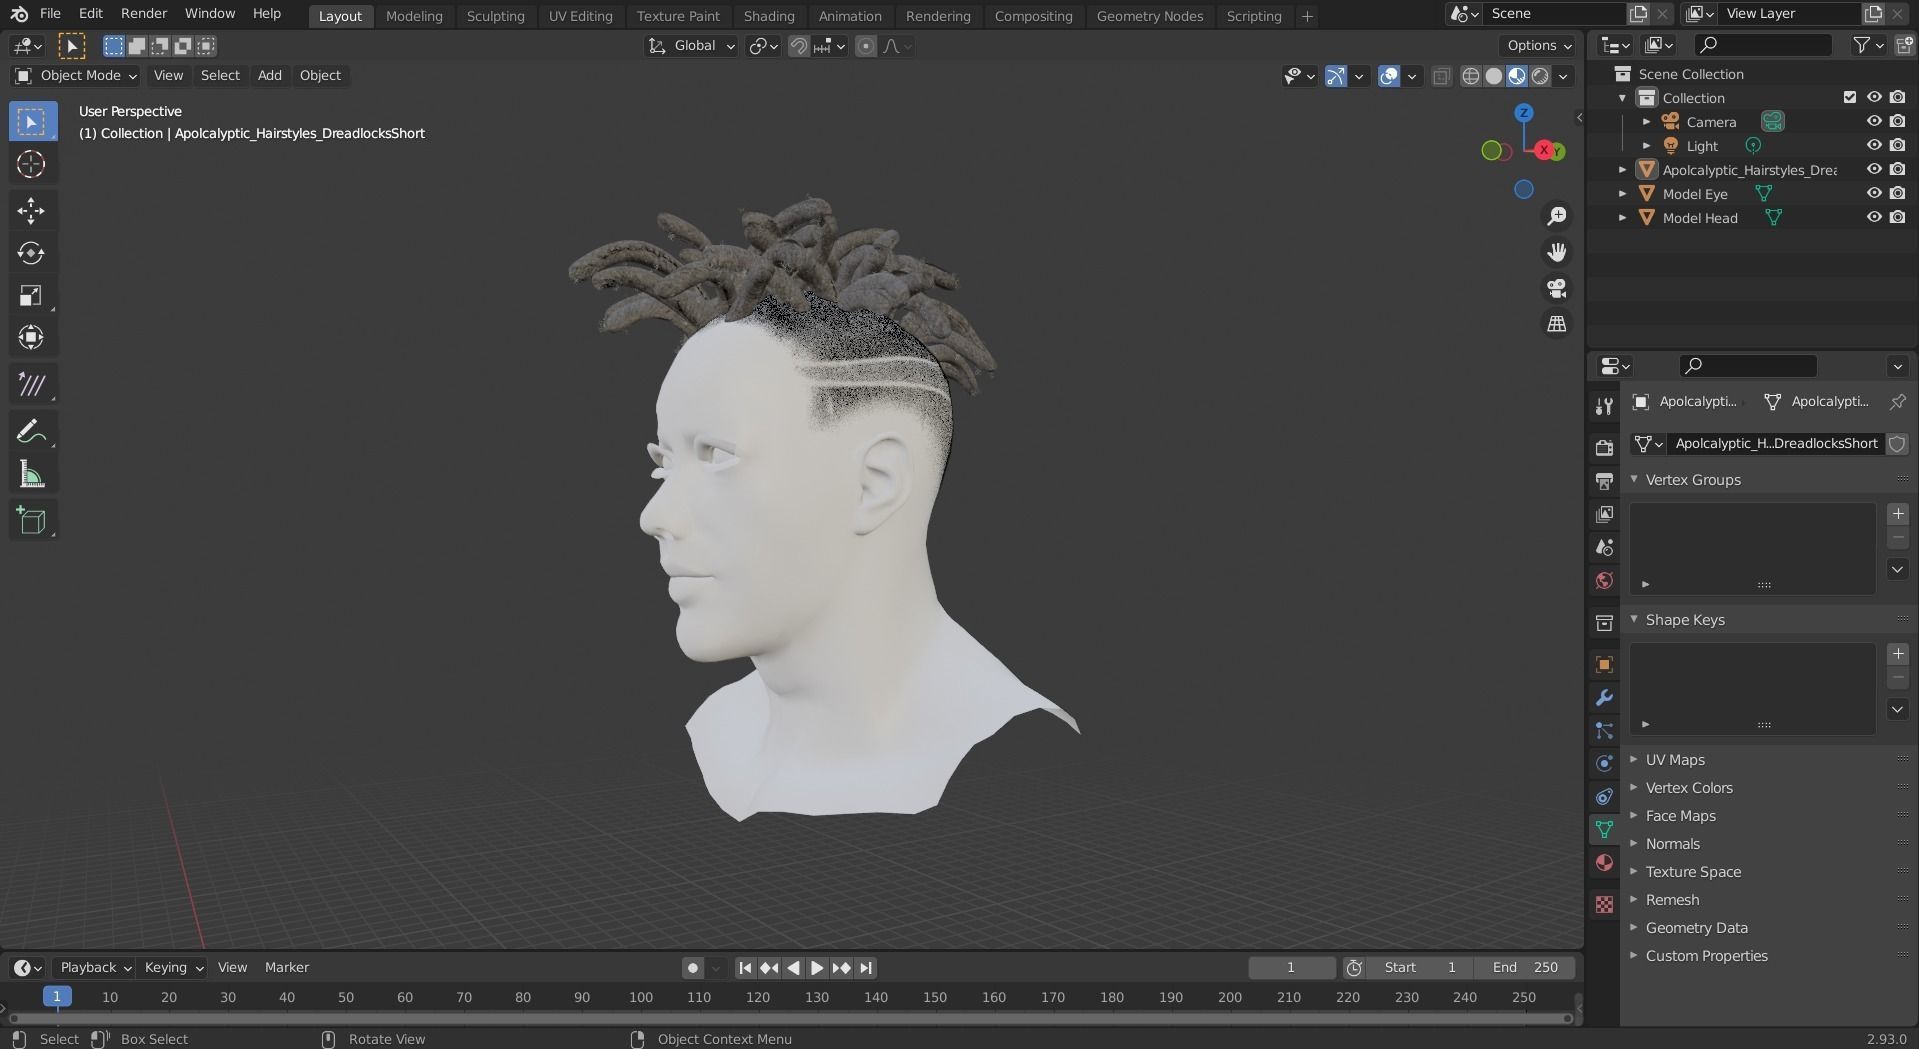Add a new shape key
The height and width of the screenshot is (1049, 1919).
click(x=1897, y=654)
